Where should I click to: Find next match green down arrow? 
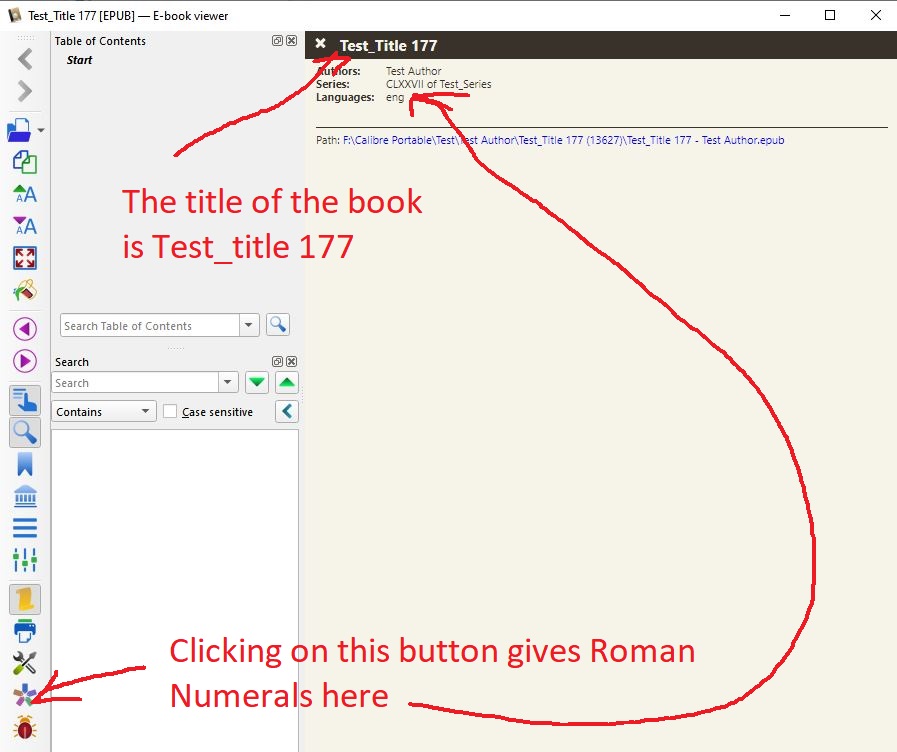pyautogui.click(x=257, y=382)
